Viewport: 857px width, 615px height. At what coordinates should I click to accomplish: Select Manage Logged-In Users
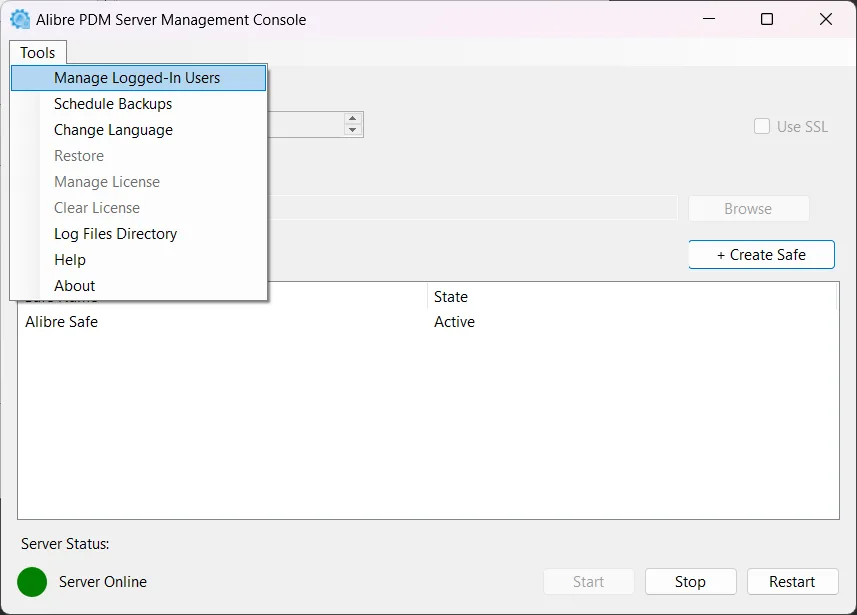point(138,78)
